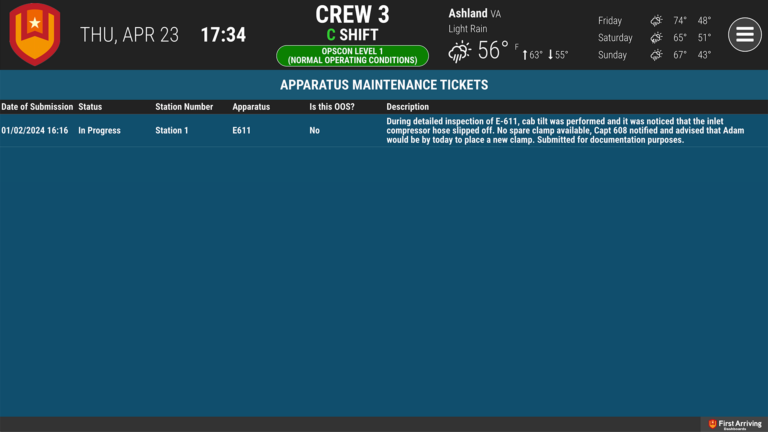The image size is (768, 432).
Task: Click the fire department shield logo
Action: 35,34
